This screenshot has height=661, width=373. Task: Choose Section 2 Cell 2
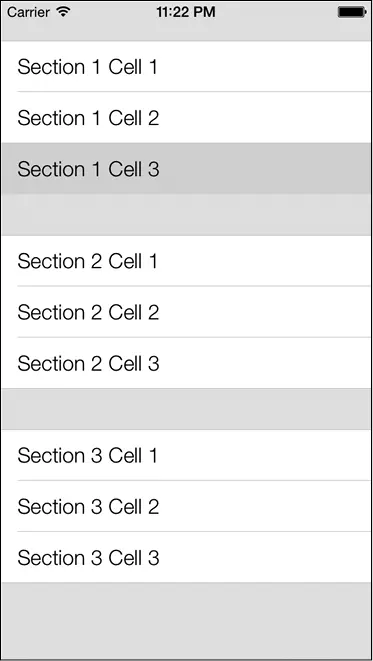[x=186, y=312]
